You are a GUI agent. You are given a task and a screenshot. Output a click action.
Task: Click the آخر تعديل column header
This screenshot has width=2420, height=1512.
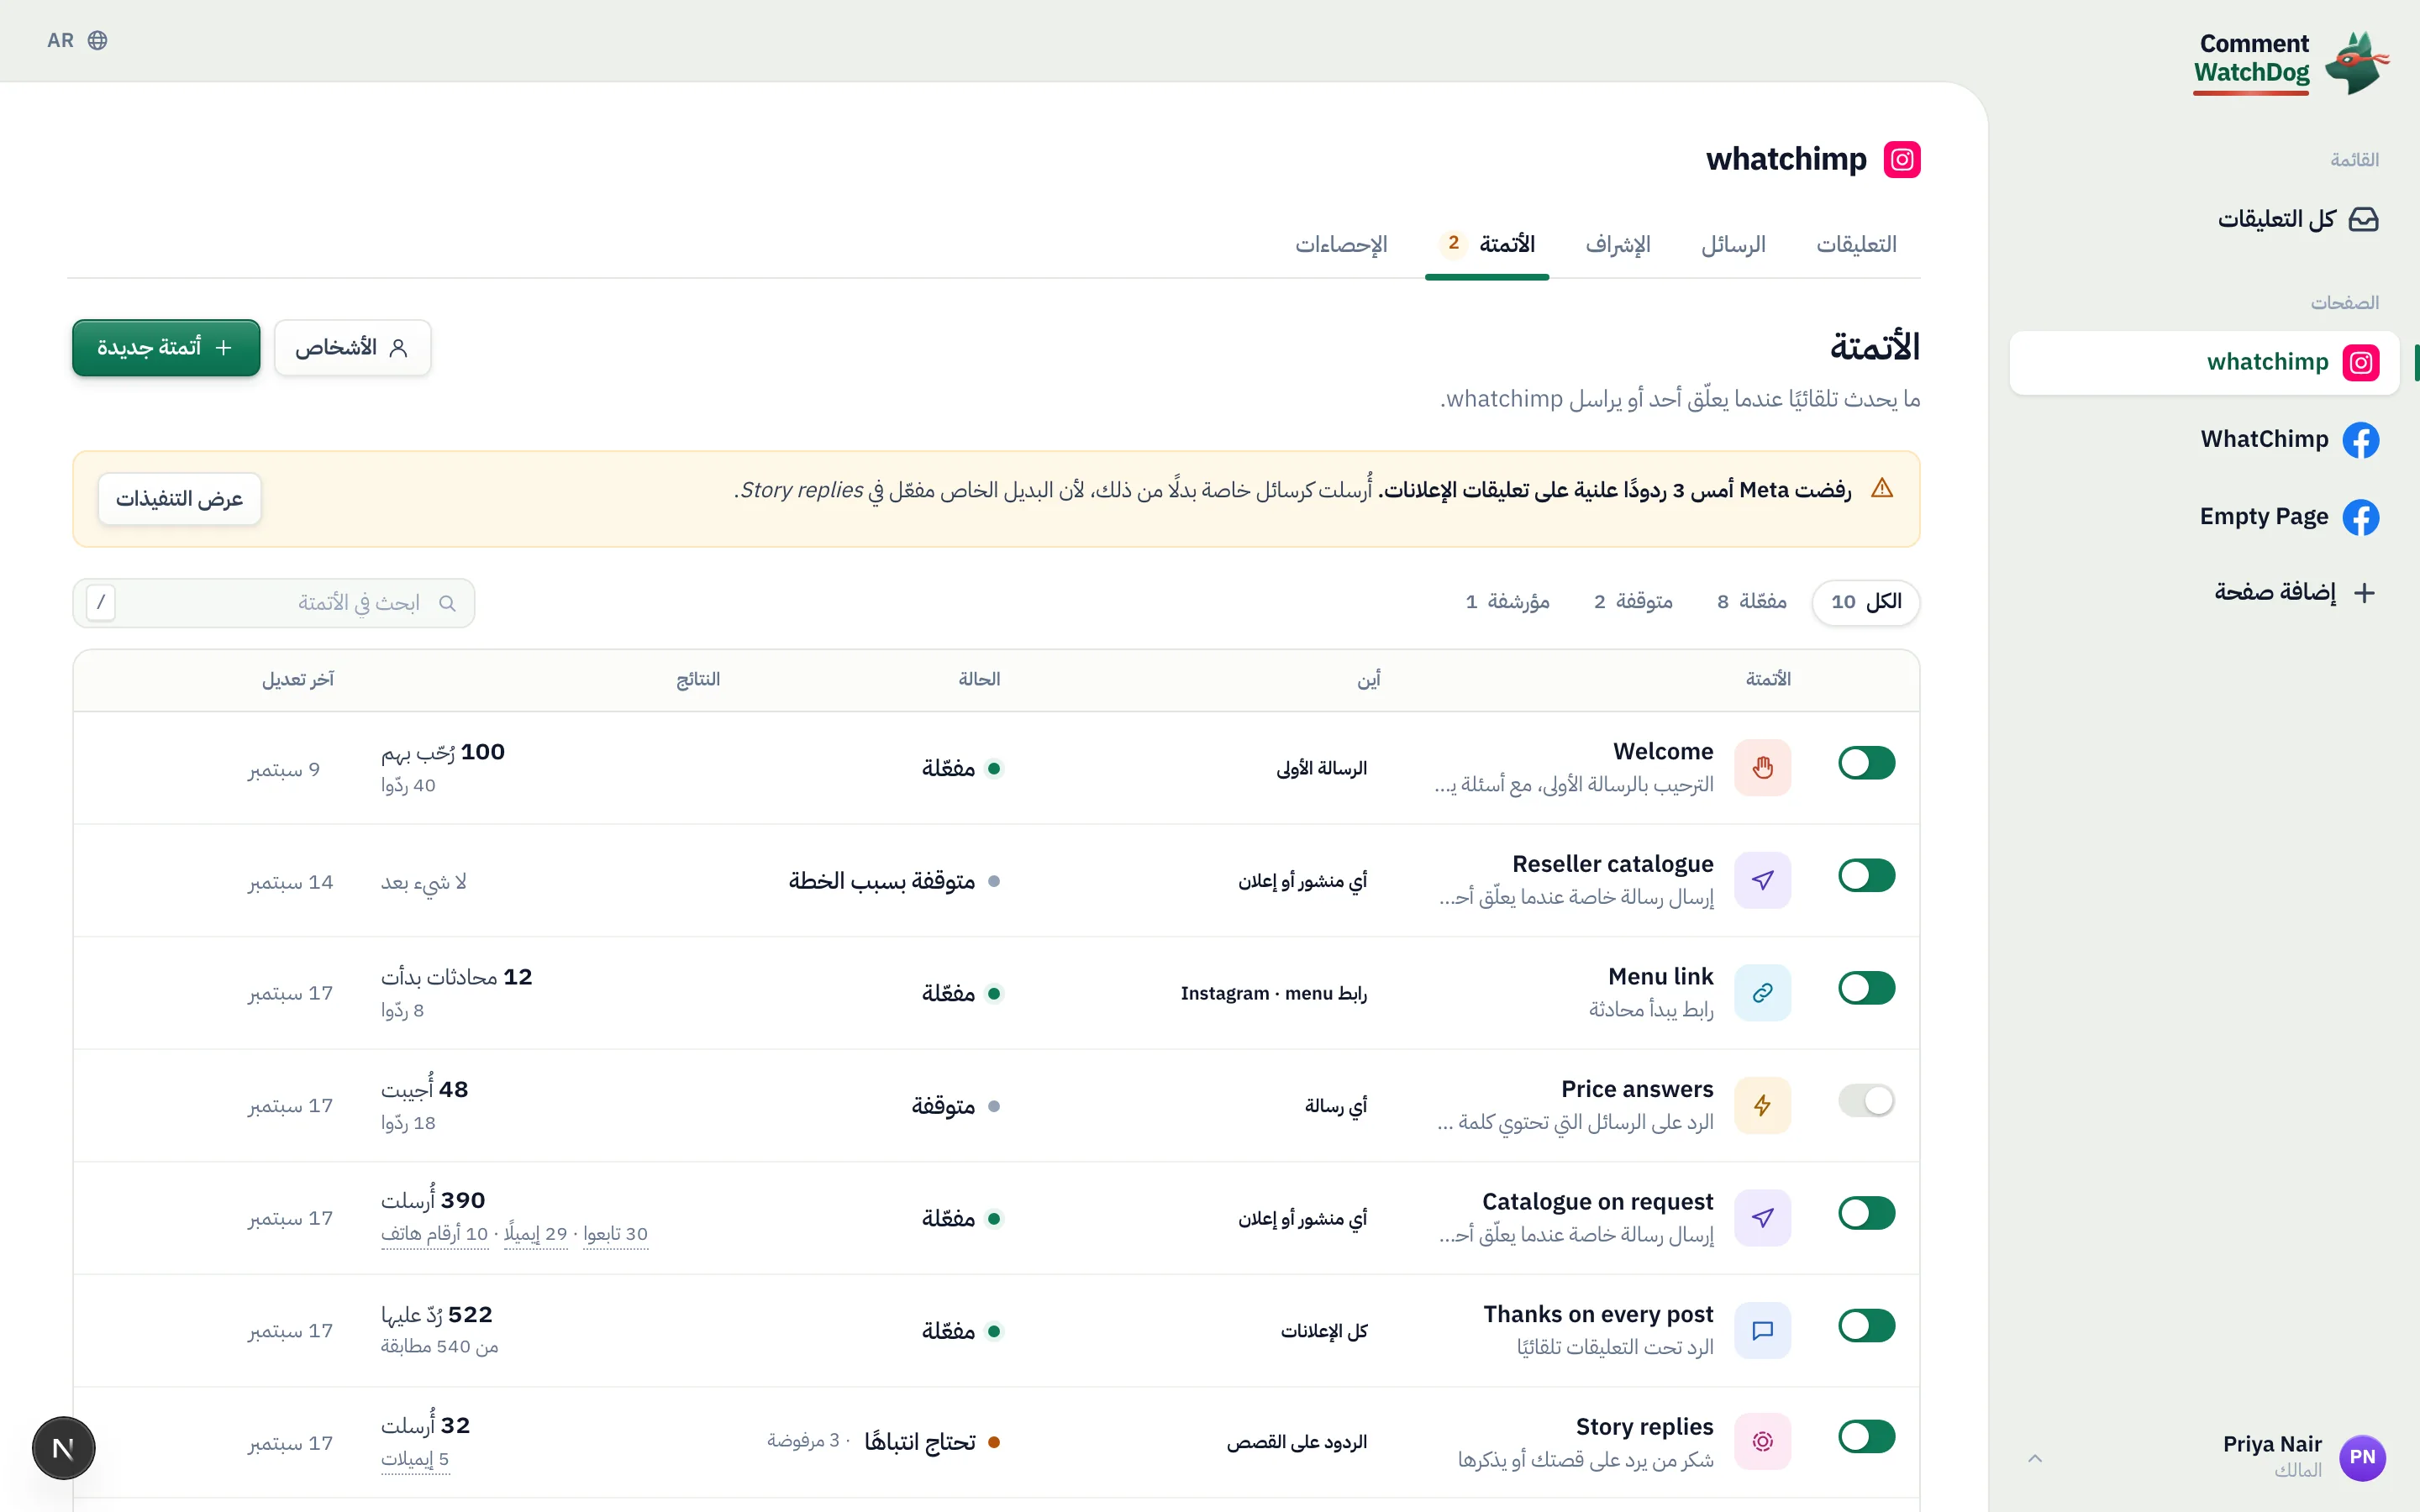tap(298, 680)
